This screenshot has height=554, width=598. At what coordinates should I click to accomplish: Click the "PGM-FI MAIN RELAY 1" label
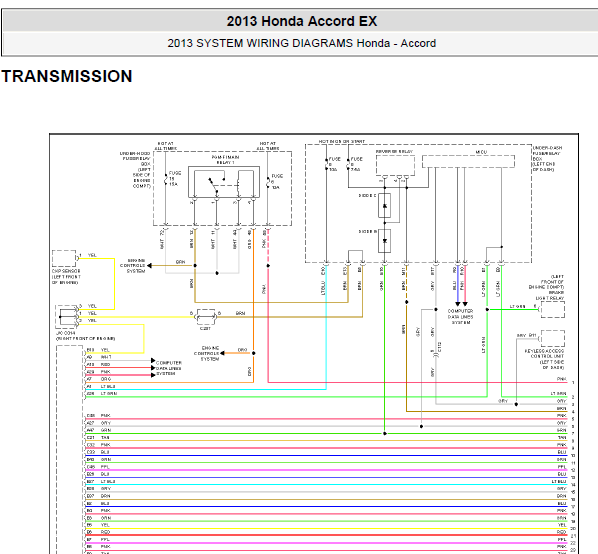[x=225, y=159]
